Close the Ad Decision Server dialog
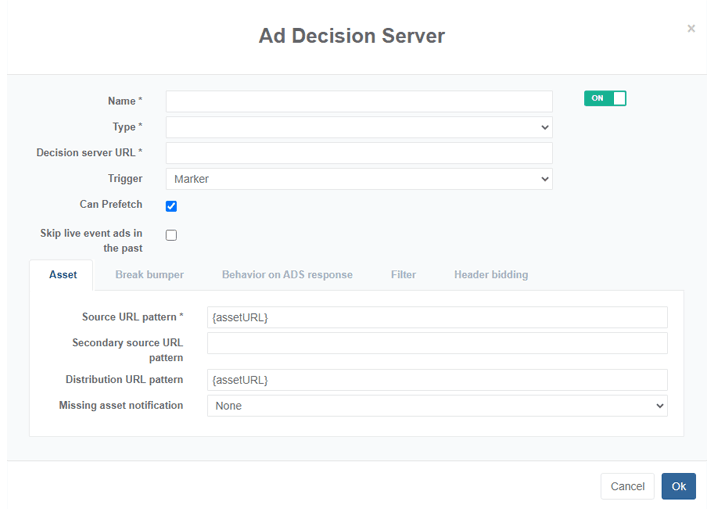 tap(691, 29)
